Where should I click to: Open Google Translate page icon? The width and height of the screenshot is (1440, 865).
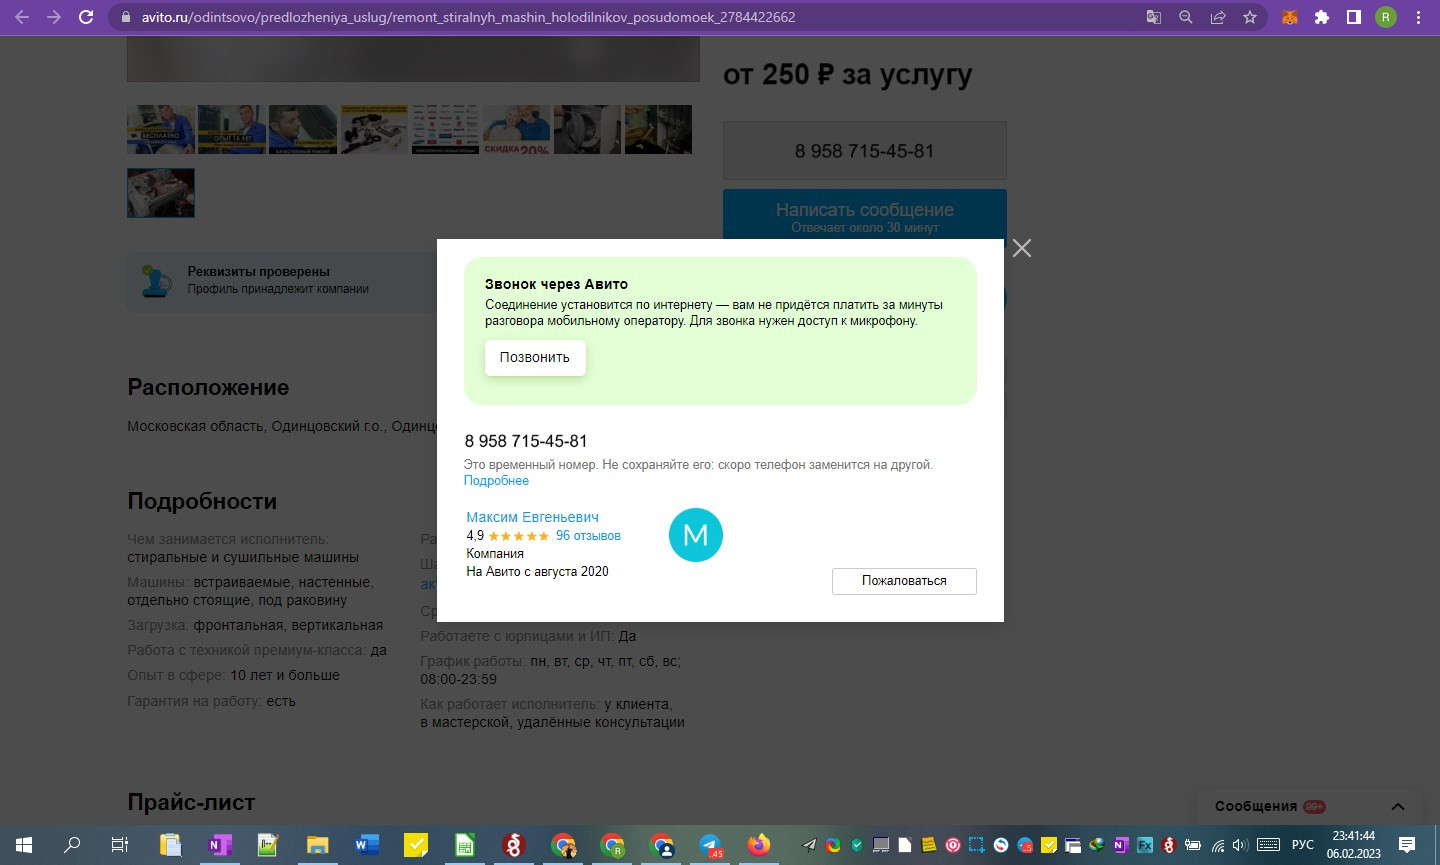[x=1154, y=17]
